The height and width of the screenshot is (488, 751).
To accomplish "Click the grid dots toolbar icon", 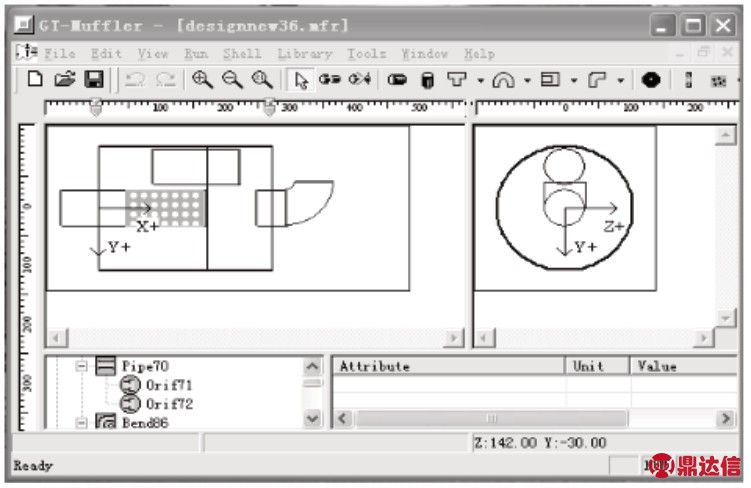I will click(718, 80).
